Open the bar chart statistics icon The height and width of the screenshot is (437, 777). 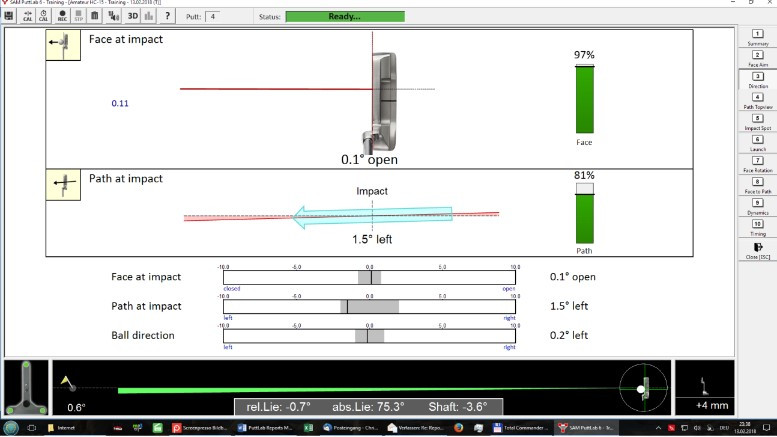click(x=148, y=17)
